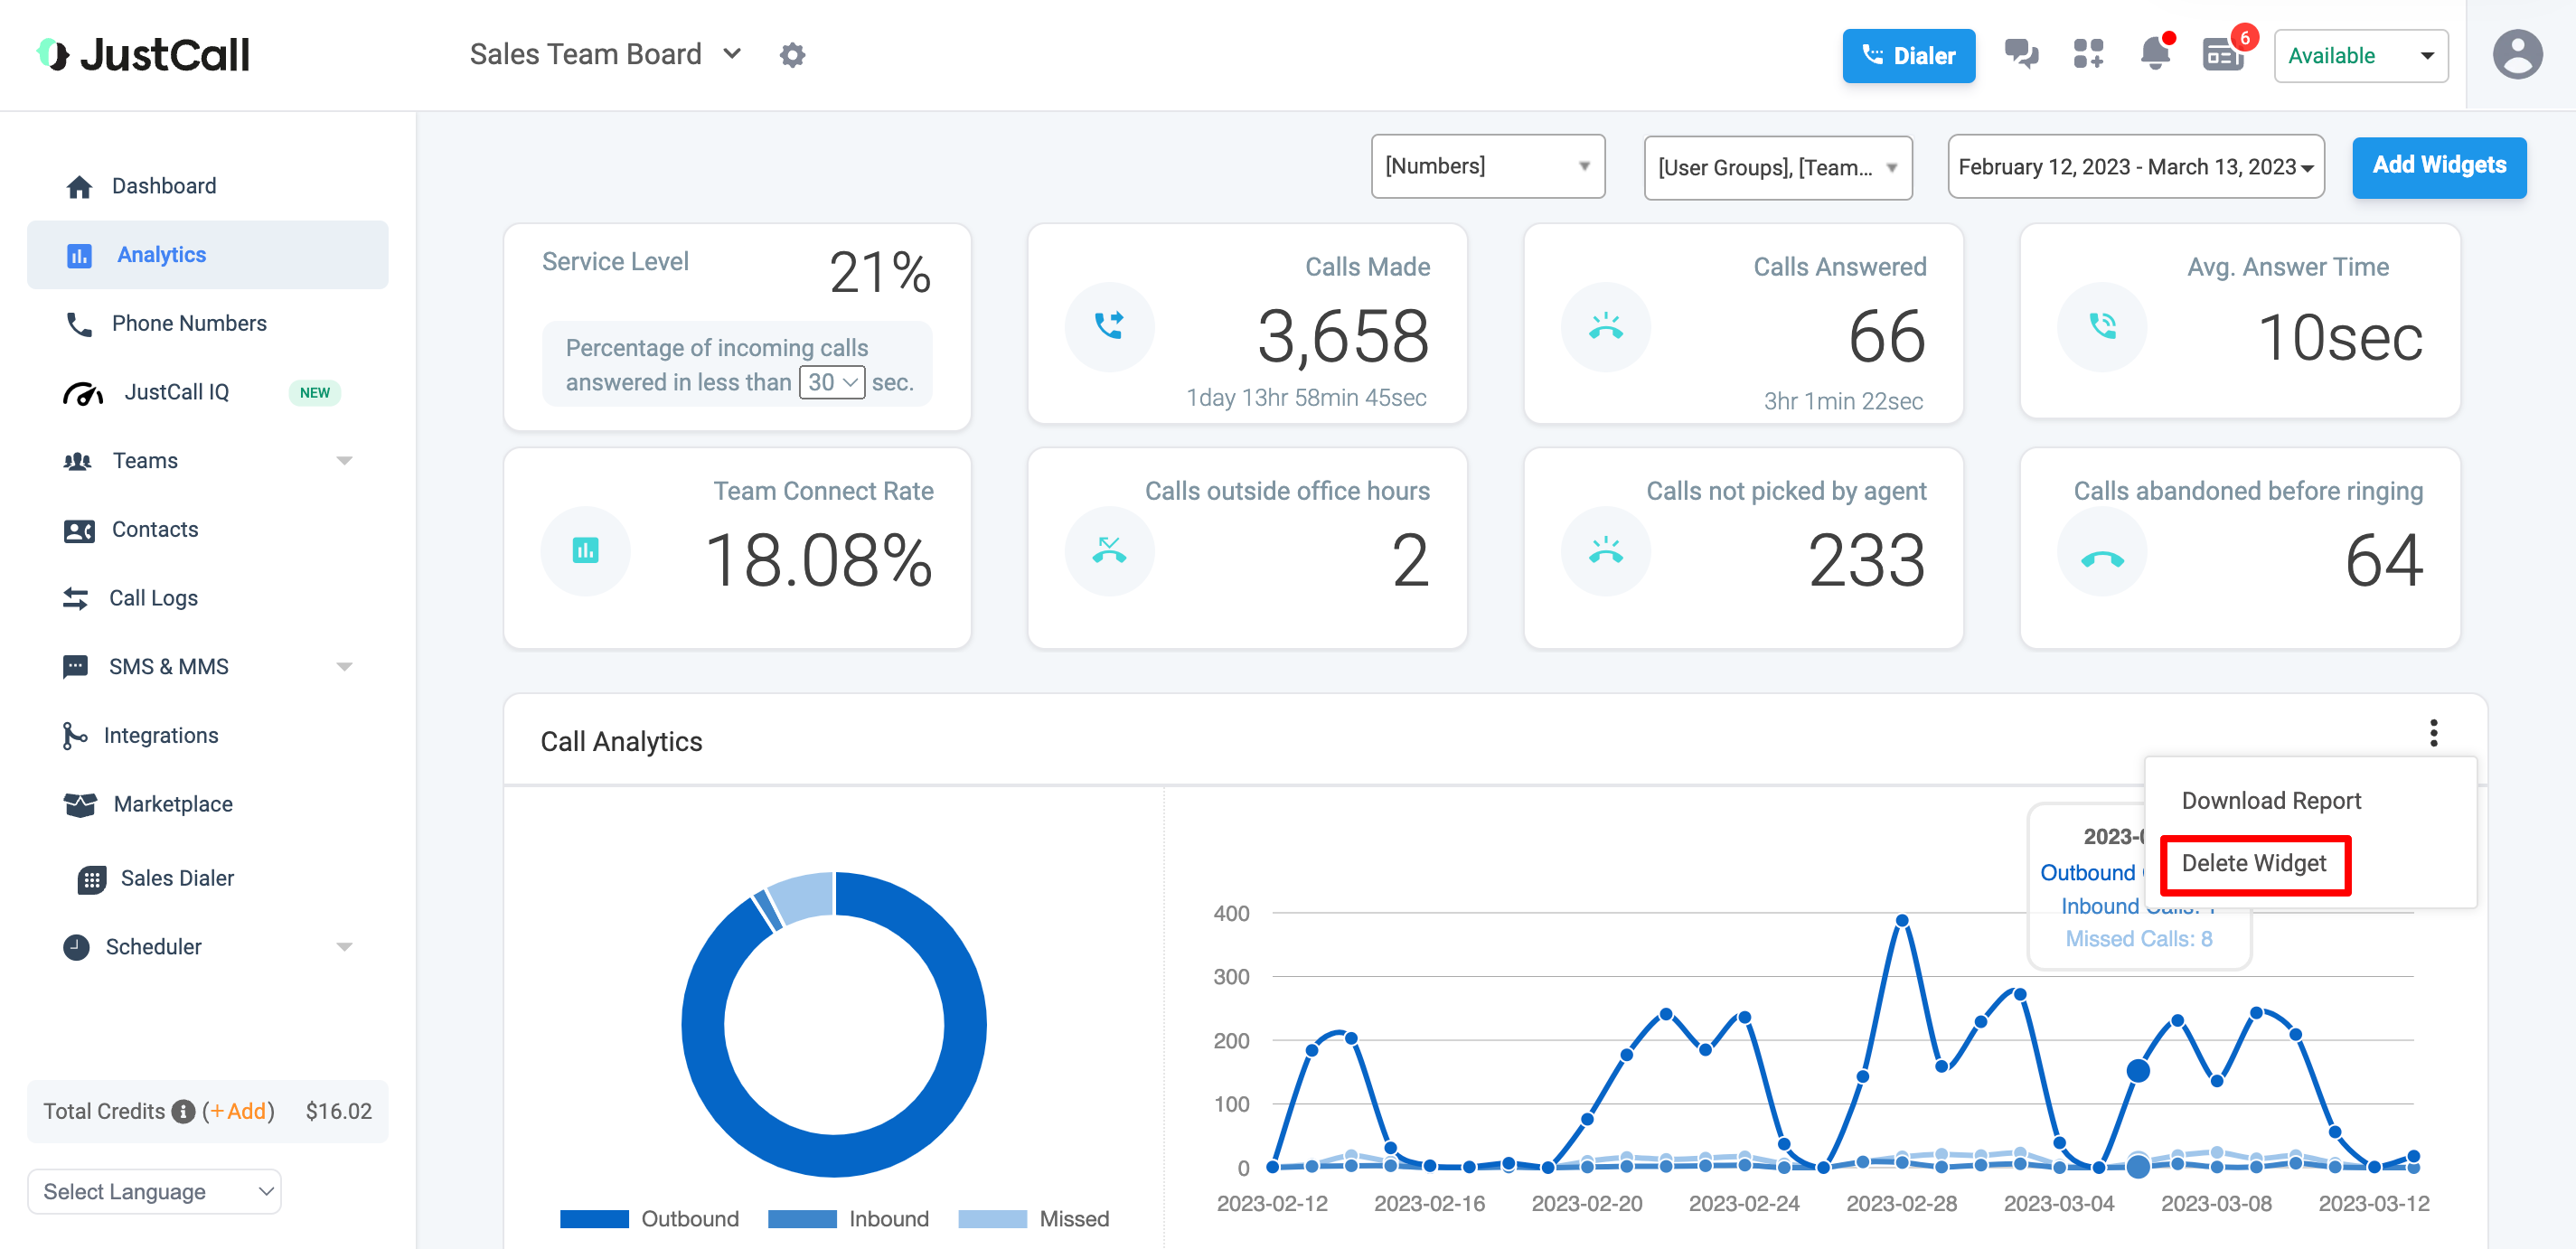Click the Download Report menu item

tap(2270, 801)
